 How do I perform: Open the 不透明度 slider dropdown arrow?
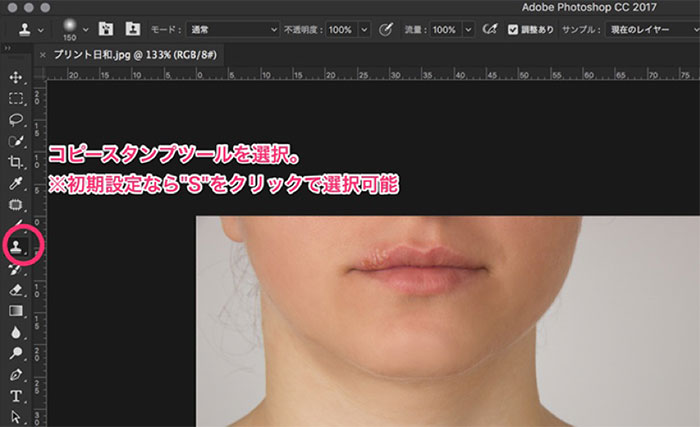coord(364,30)
